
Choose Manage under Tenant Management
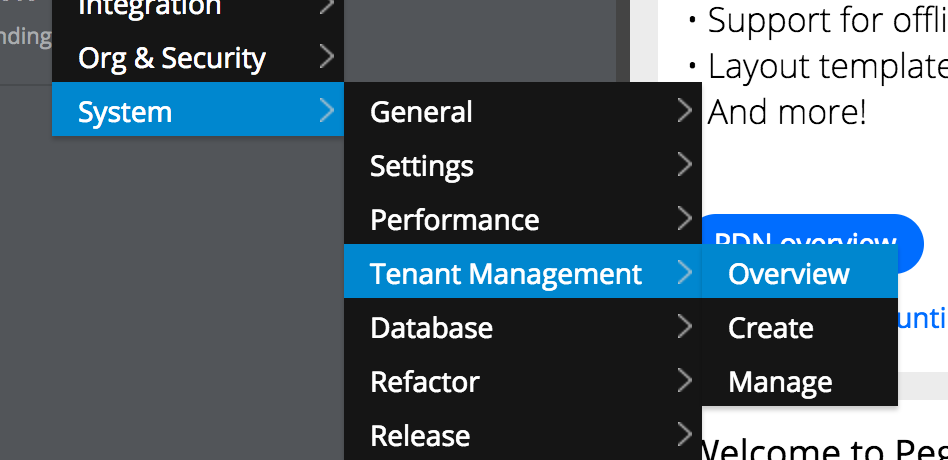(x=799, y=378)
